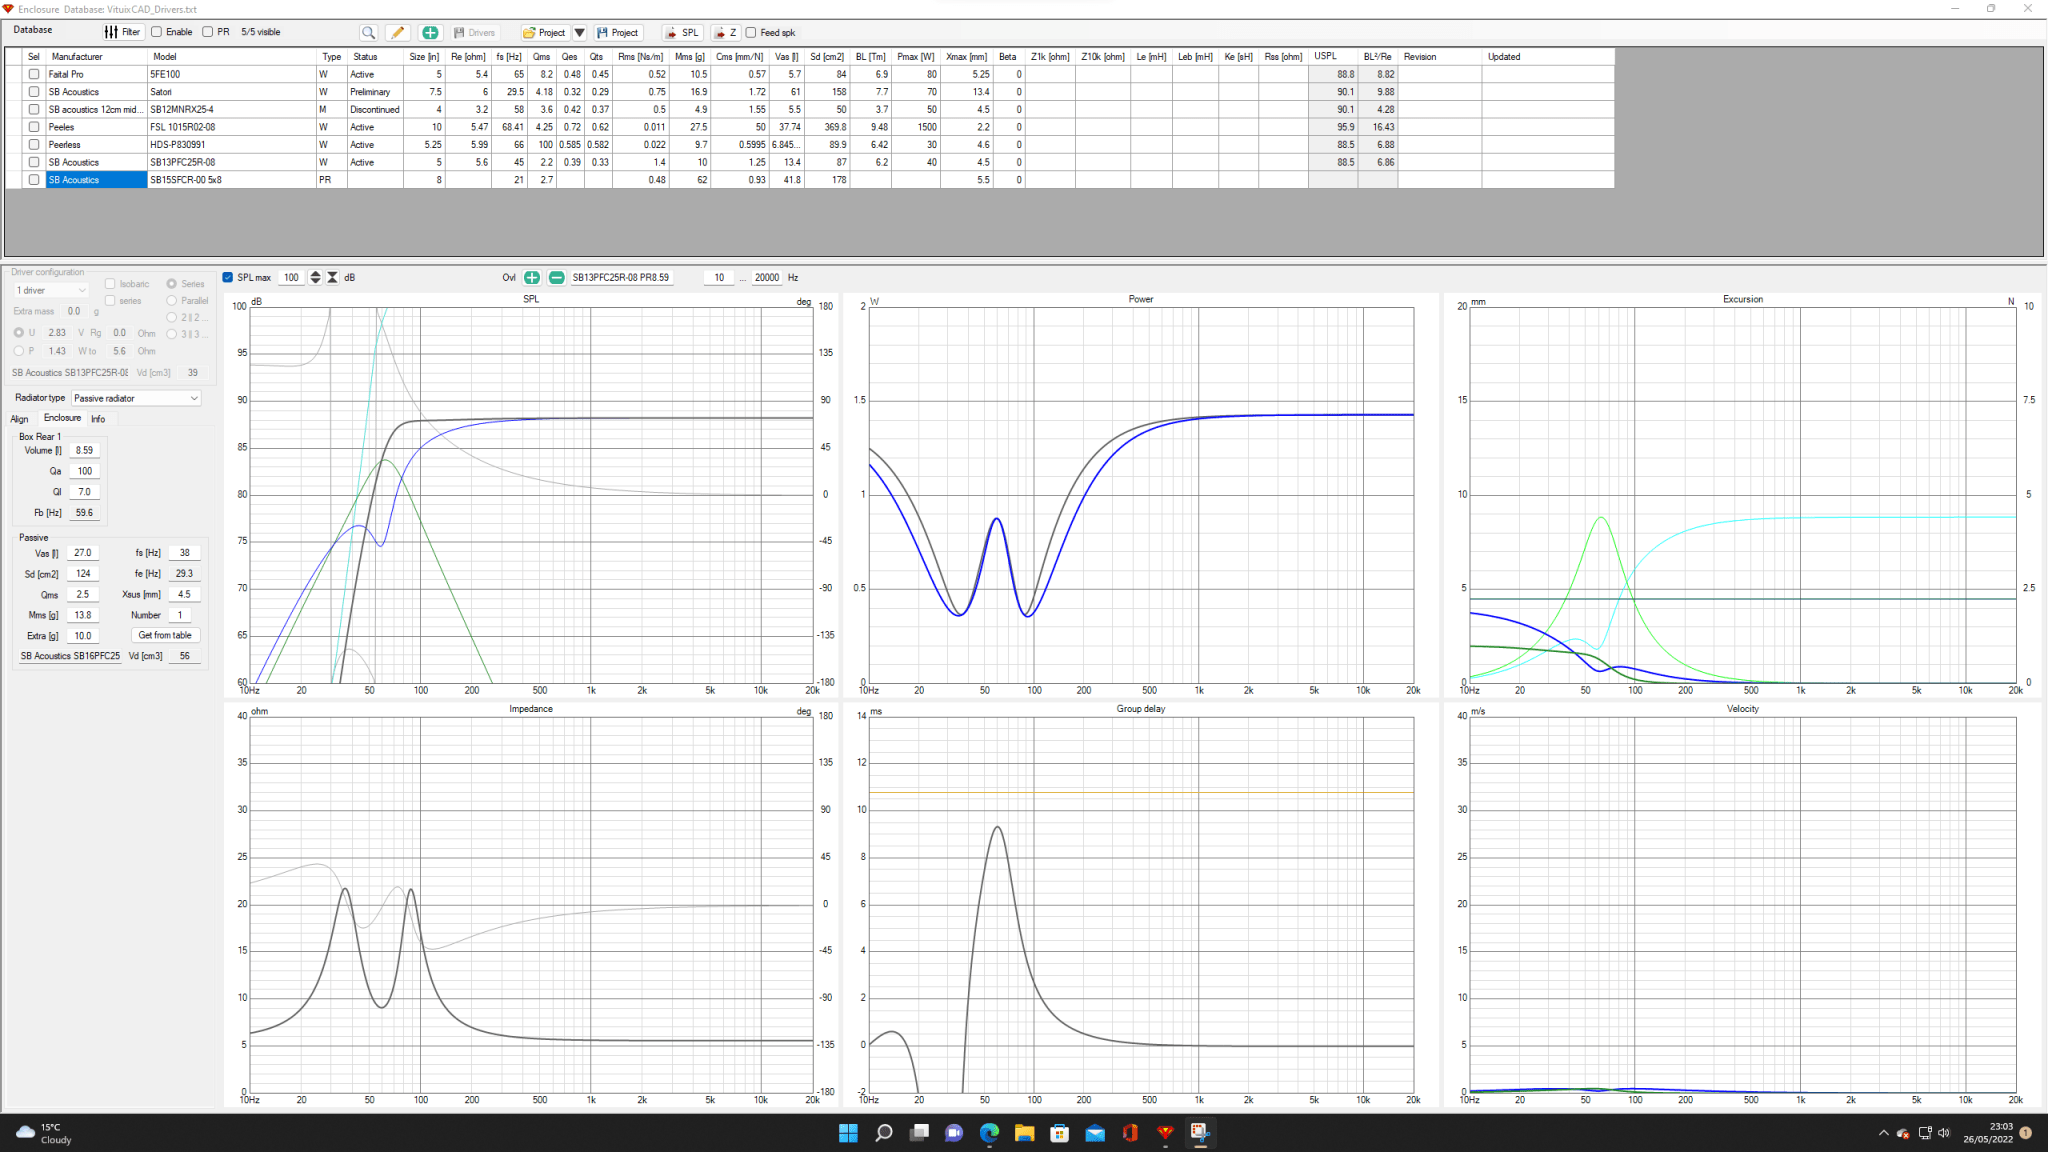Add an overlay with green plus
2048x1152 pixels.
tap(532, 277)
